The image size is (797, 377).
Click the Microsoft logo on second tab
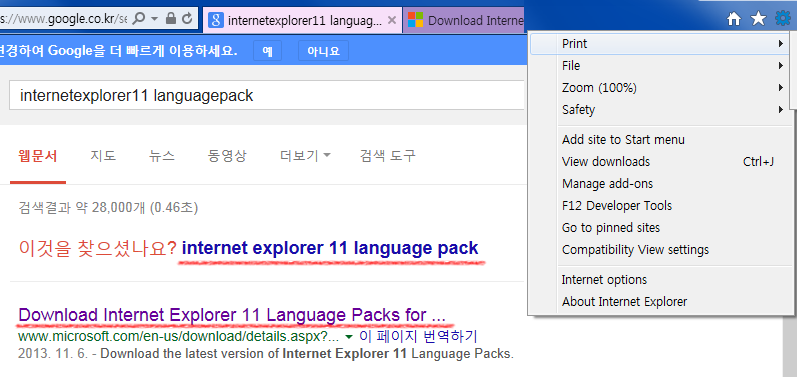tap(415, 20)
